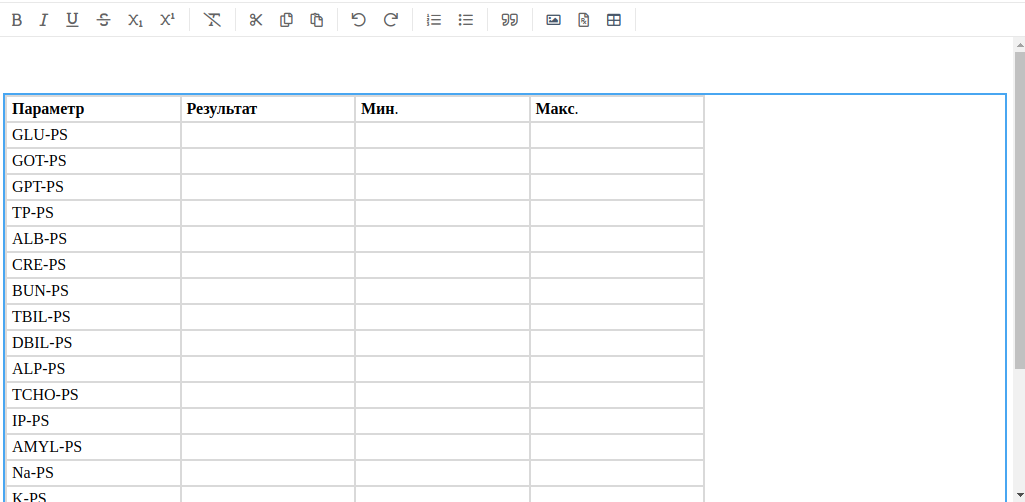1025x502 pixels.
Task: Click the document icon after the image icon
Action: [x=584, y=20]
